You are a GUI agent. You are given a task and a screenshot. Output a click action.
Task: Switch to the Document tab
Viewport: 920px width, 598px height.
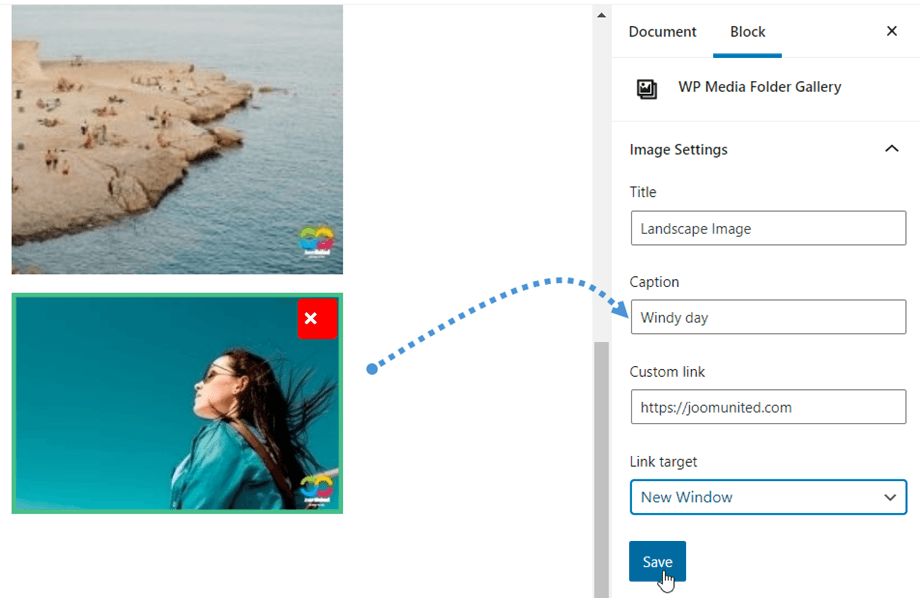(662, 32)
